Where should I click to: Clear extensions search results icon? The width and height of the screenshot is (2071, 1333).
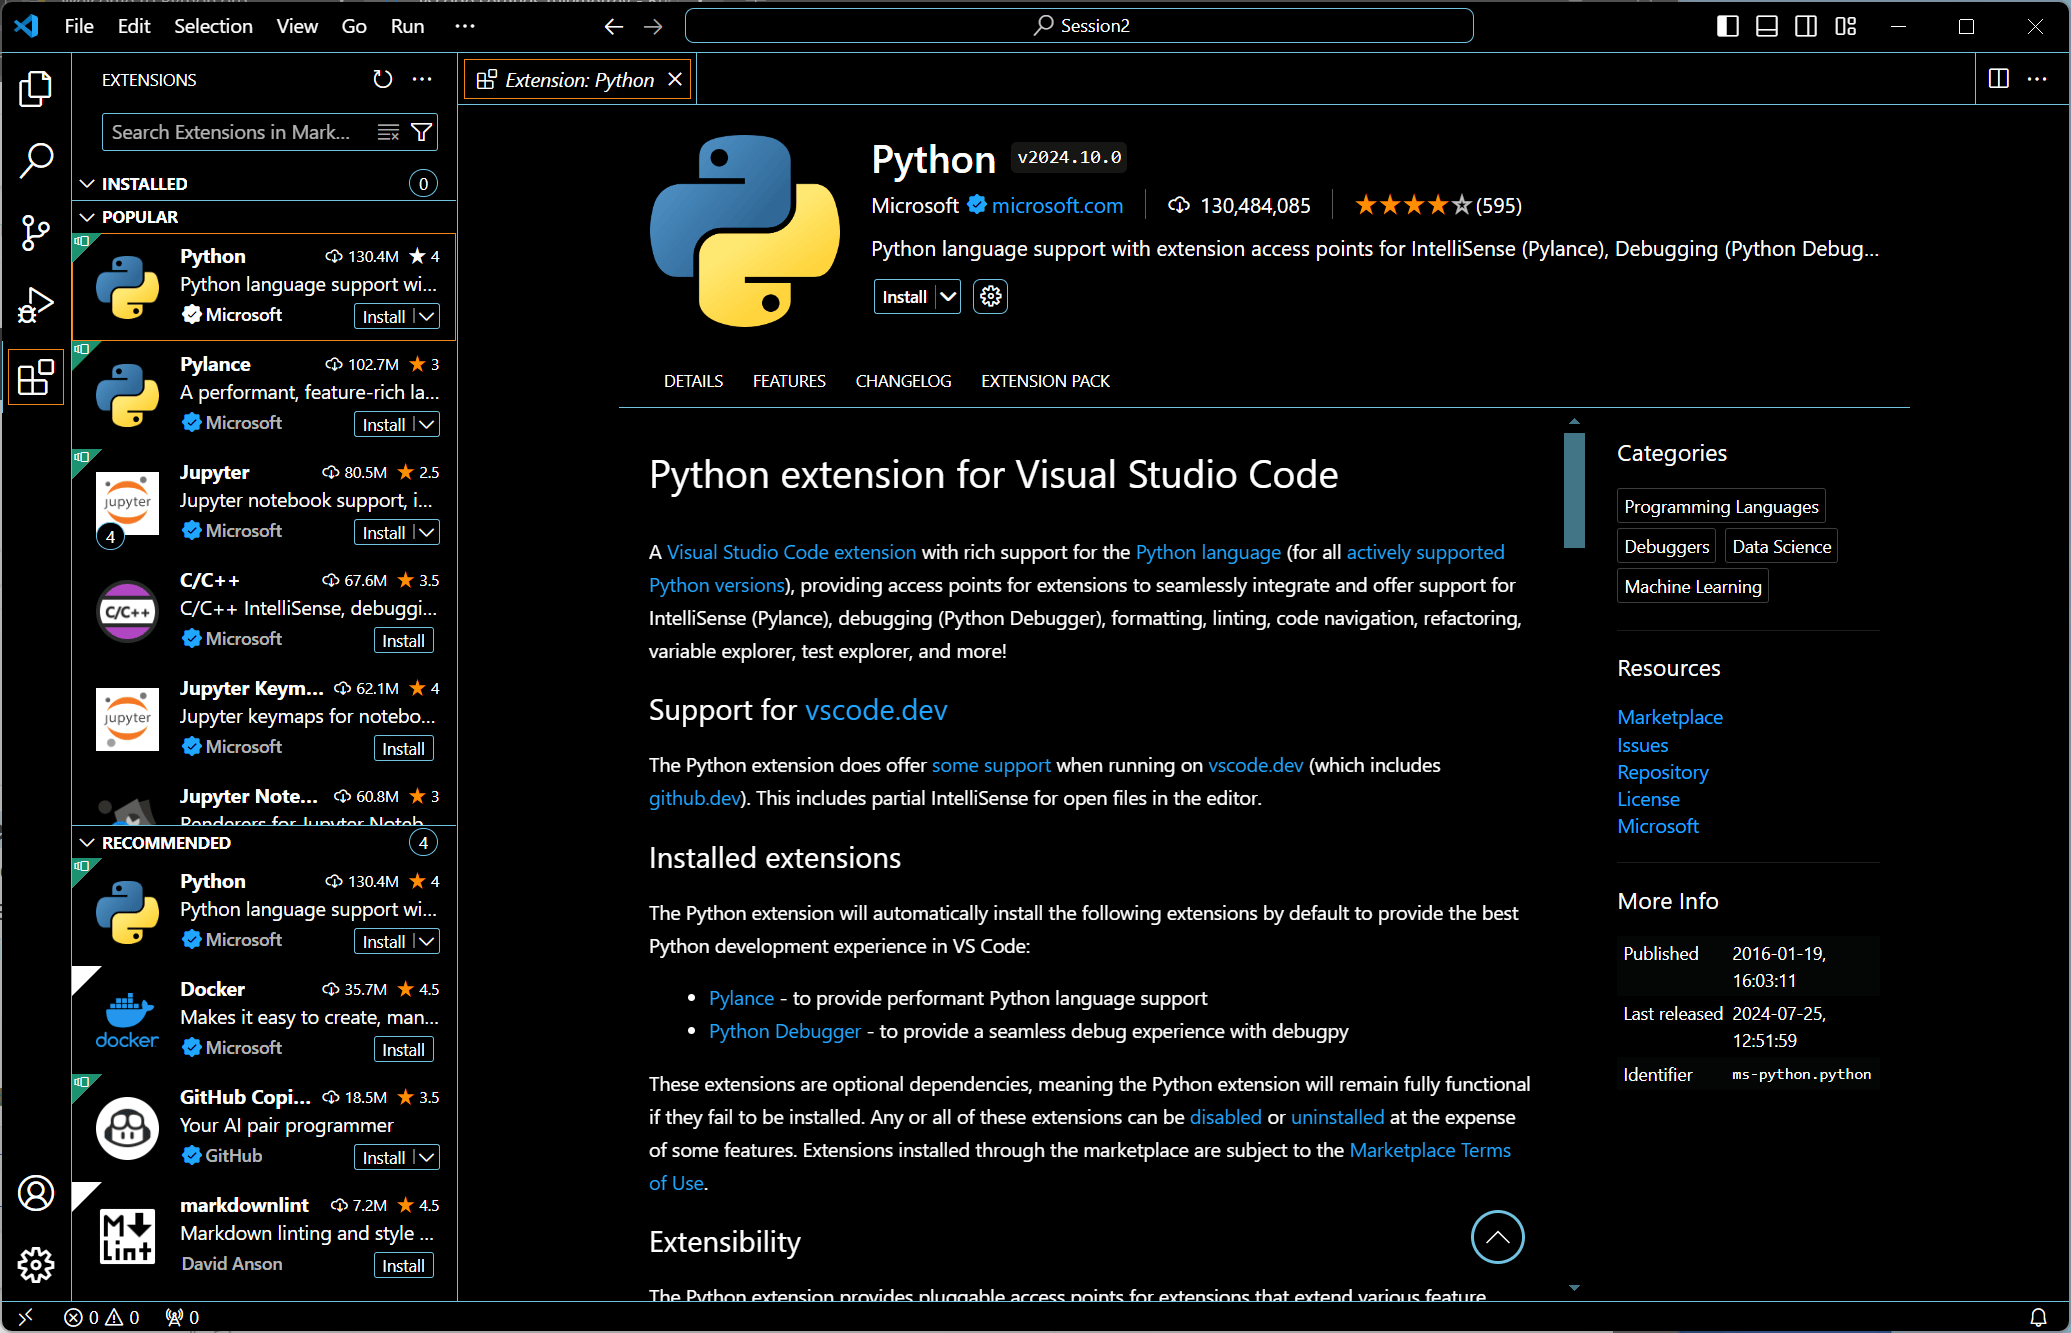click(x=388, y=132)
